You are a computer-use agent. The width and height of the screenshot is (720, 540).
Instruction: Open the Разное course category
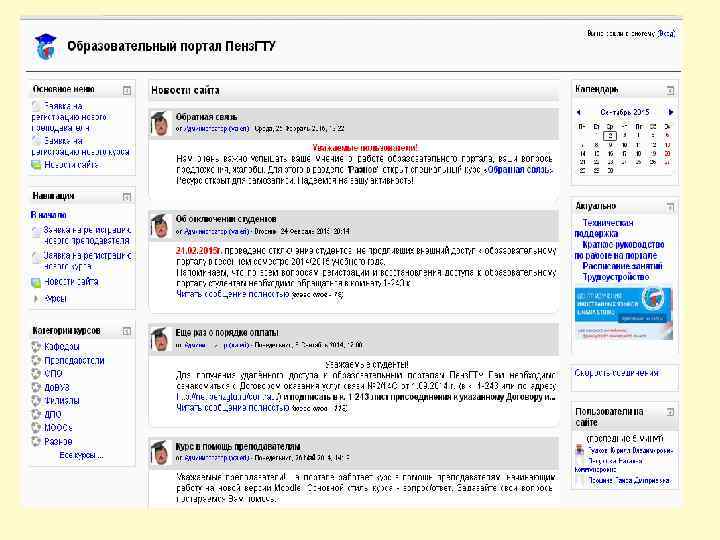pos(58,441)
